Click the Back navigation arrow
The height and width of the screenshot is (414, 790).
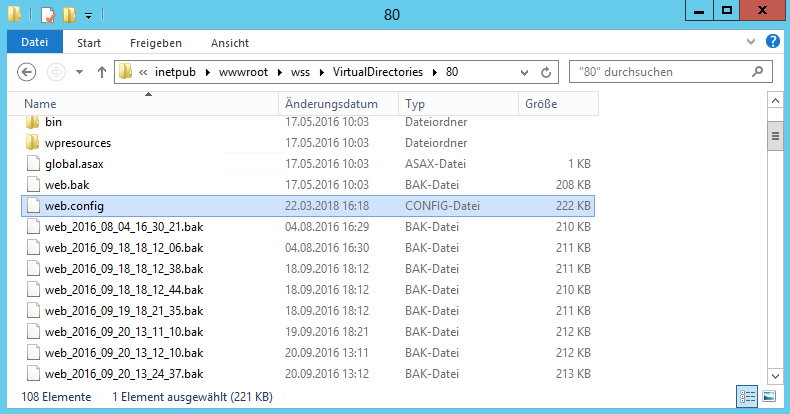(27, 72)
